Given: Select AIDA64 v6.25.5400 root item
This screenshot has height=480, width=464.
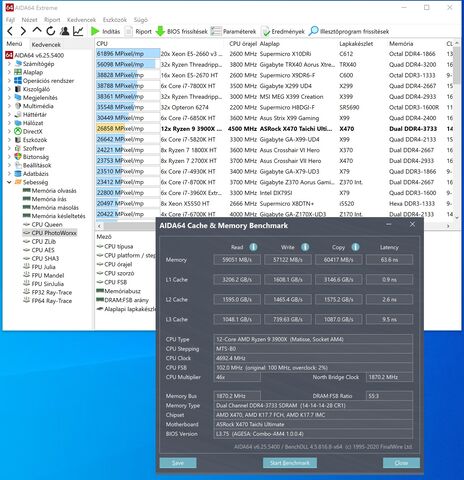Looking at the screenshot, I should (35, 55).
